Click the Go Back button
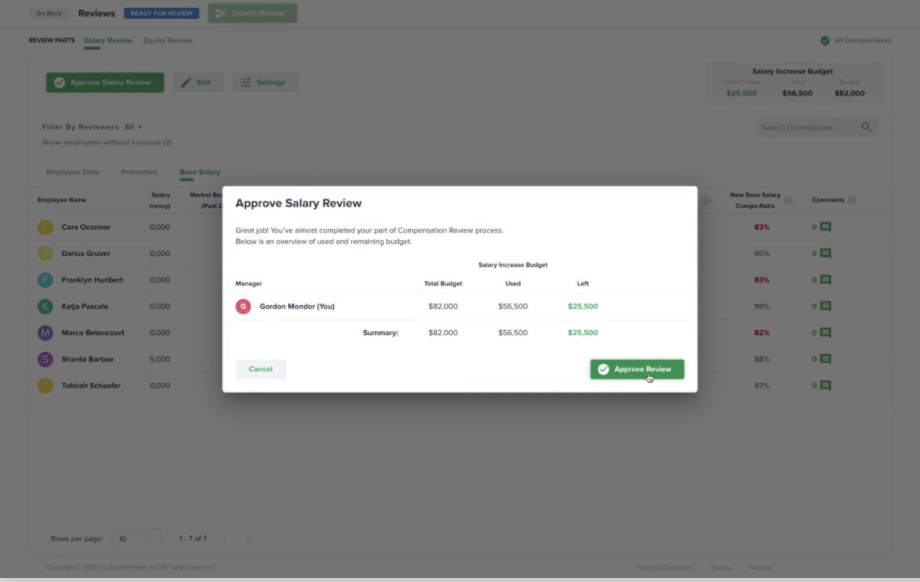The width and height of the screenshot is (920, 582). (x=48, y=13)
